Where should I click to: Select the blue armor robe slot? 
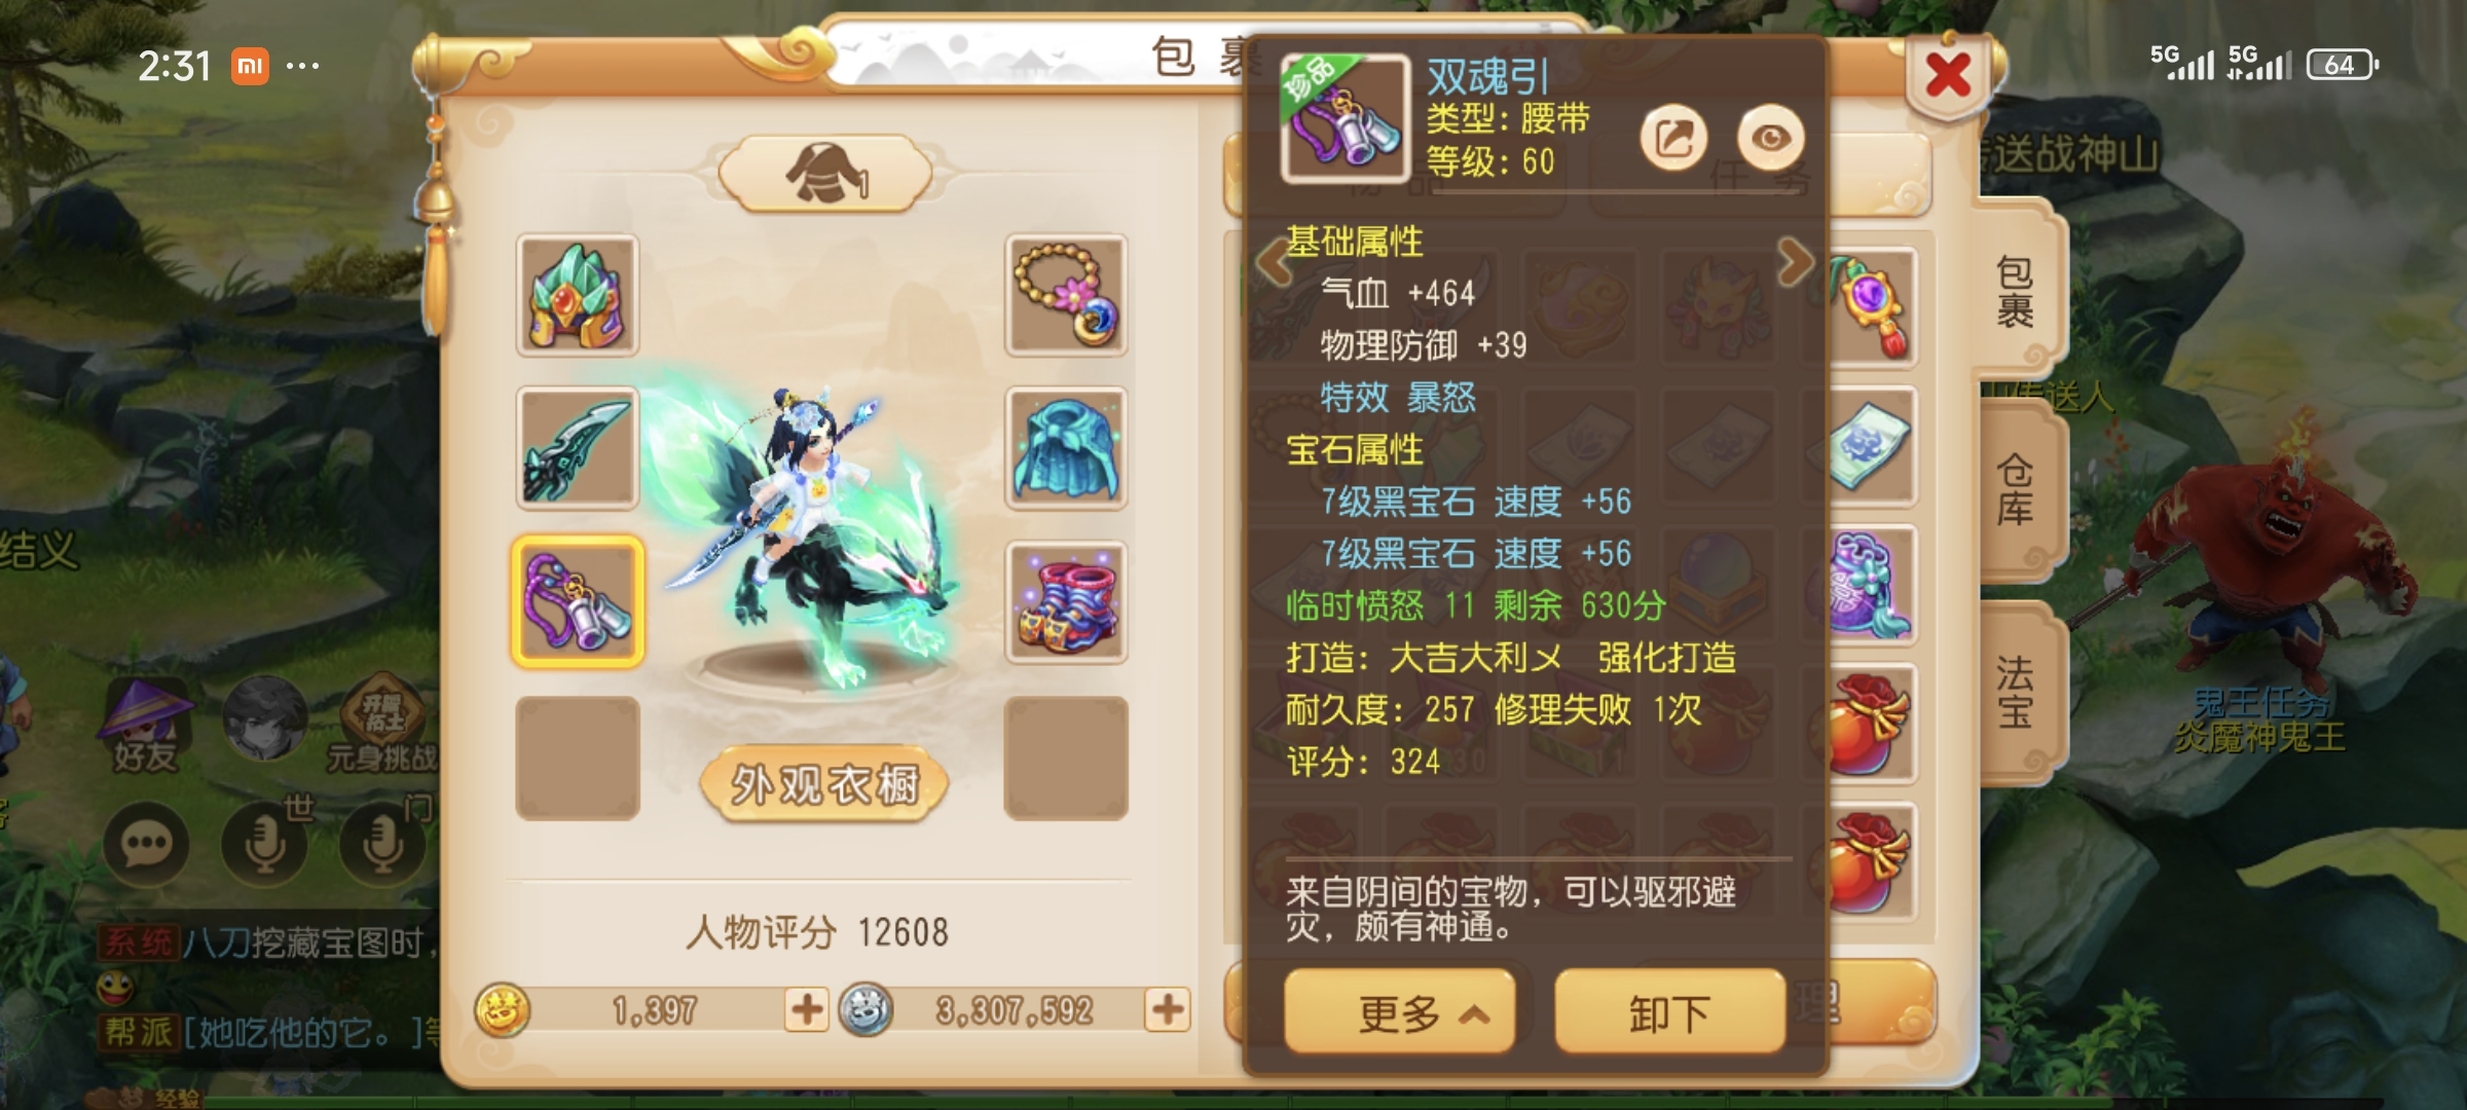[x=1066, y=449]
